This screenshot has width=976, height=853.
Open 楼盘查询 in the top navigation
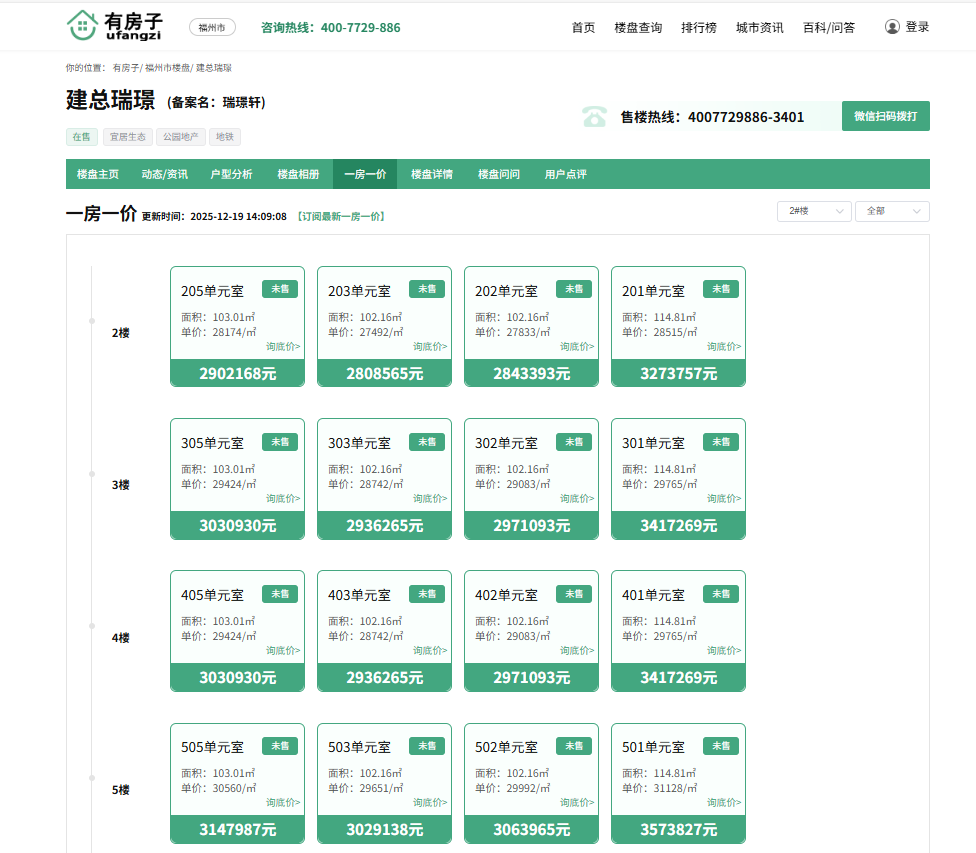[638, 28]
